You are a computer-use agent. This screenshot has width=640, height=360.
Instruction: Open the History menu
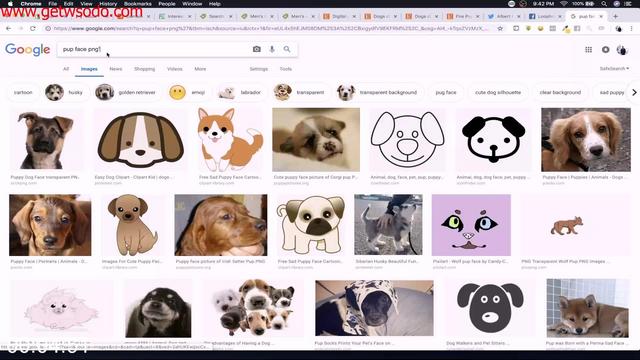pyautogui.click(x=108, y=4)
